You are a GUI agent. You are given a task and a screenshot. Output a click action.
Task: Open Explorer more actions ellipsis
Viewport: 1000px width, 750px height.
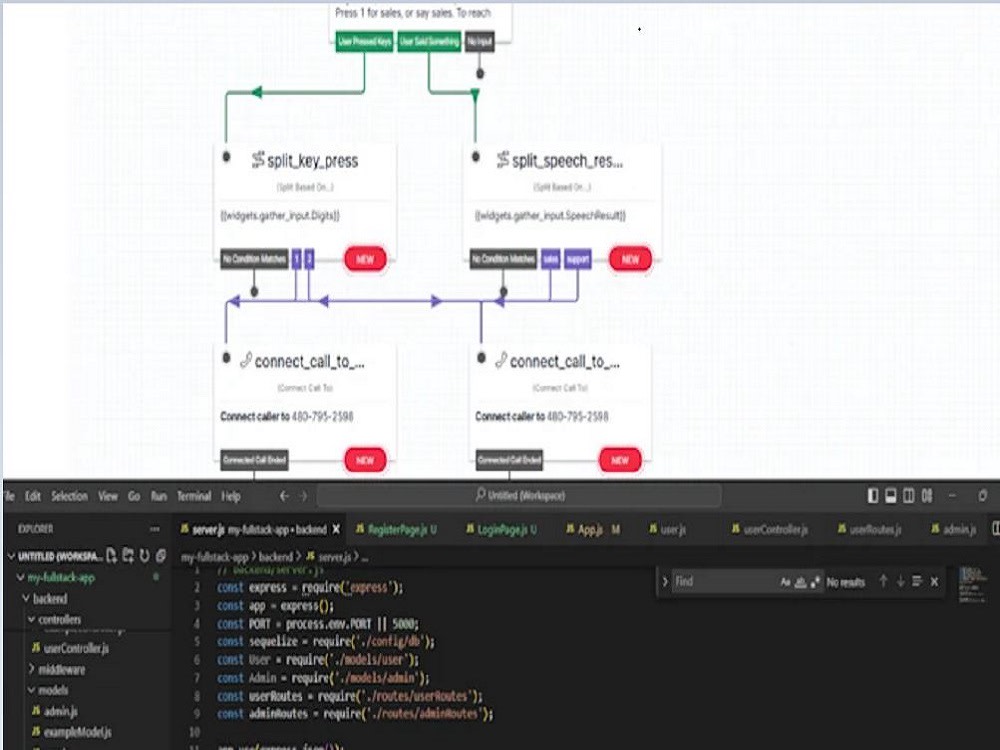154,529
